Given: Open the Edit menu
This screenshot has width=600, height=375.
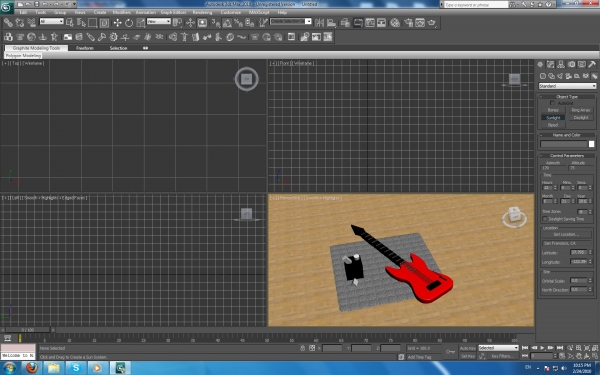Looking at the screenshot, I should coord(23,12).
